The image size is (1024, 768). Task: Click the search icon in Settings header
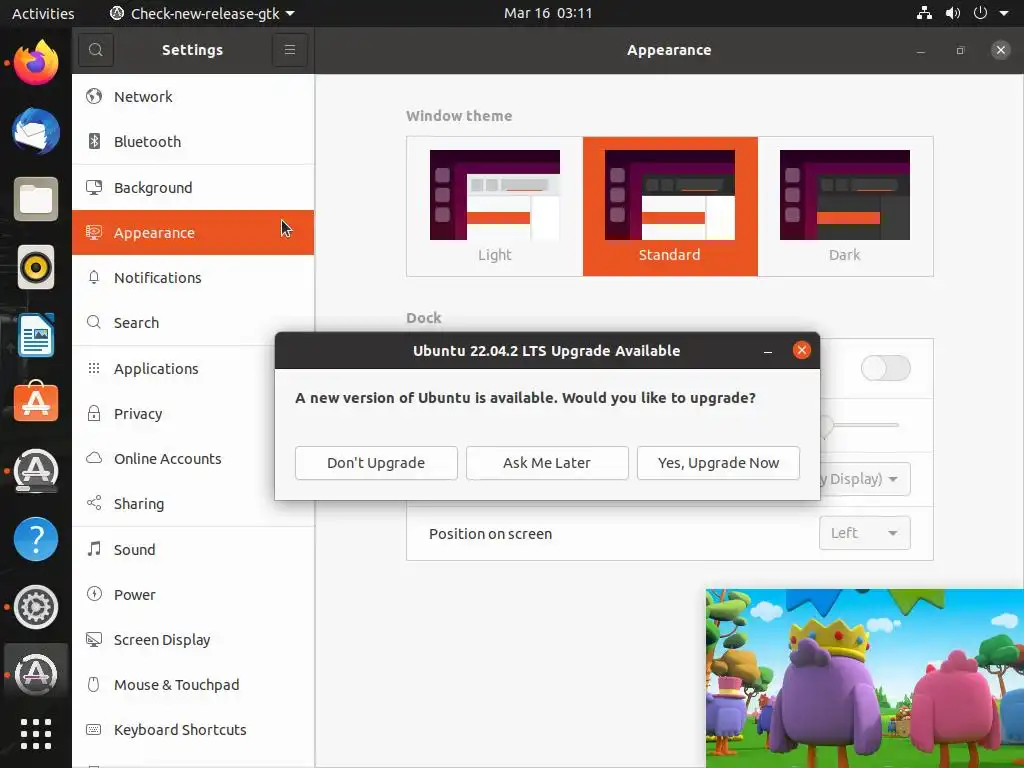coord(96,50)
